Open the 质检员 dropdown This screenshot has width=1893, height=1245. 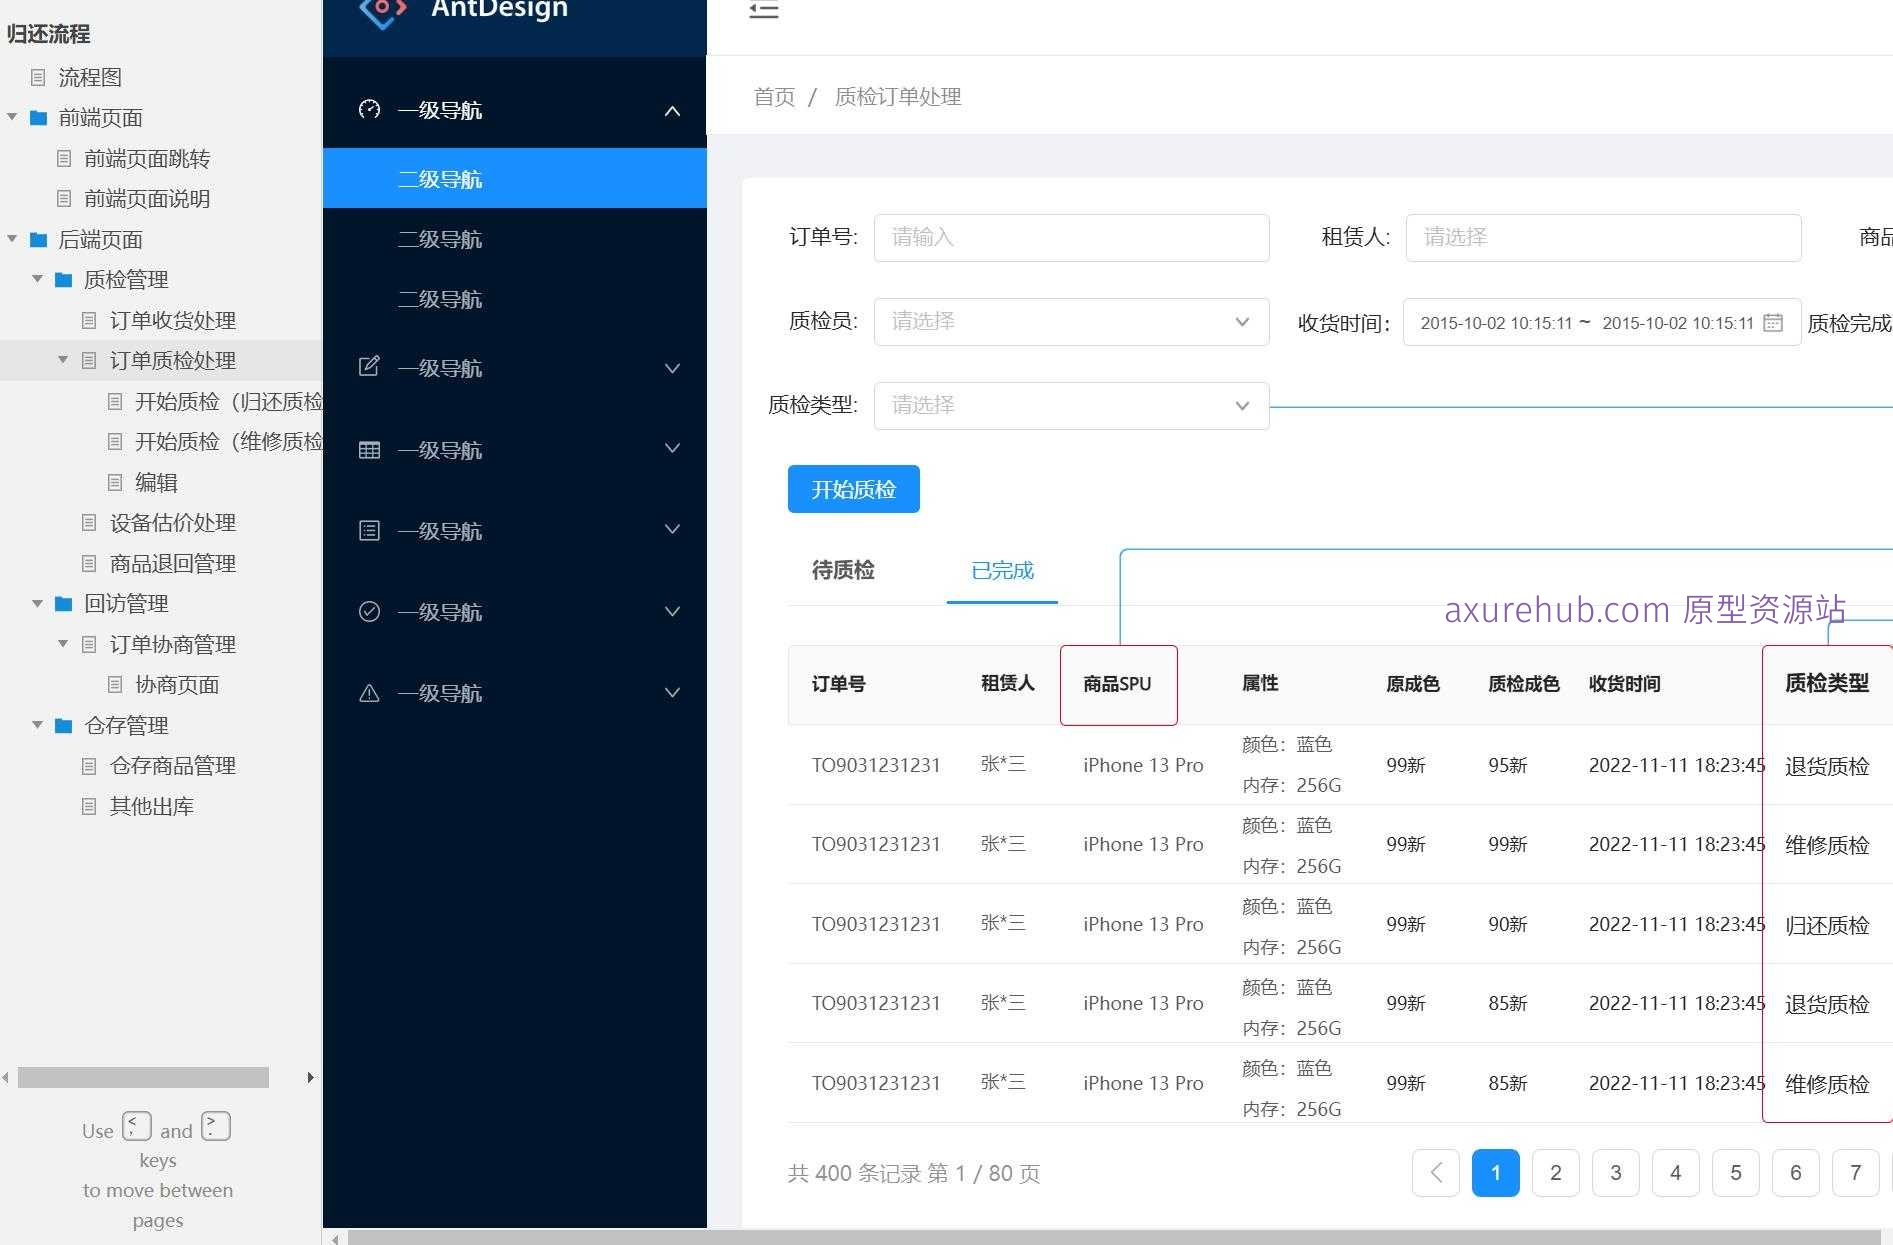[x=1070, y=322]
